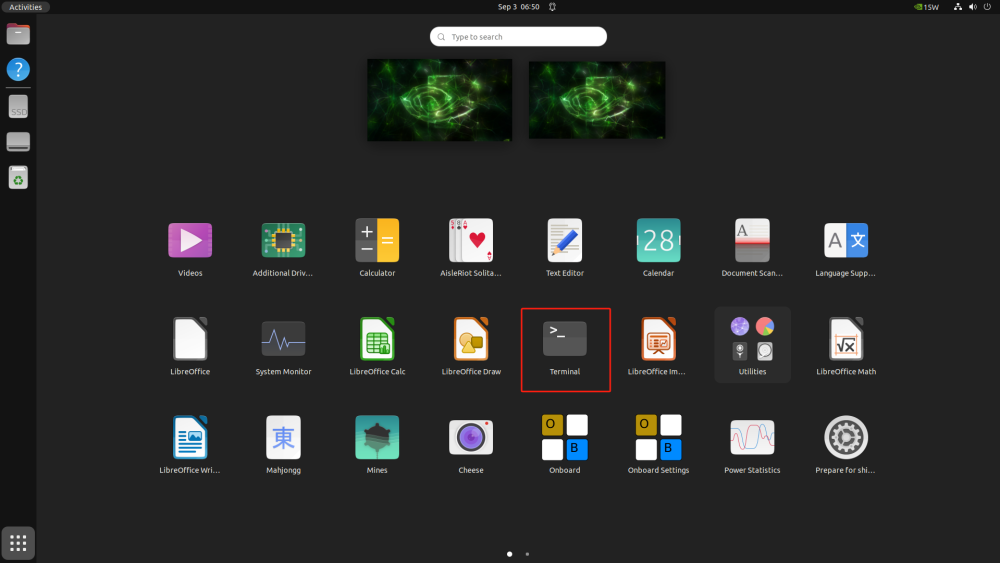Open LibreOffice Draw
1000x563 pixels.
(470, 340)
